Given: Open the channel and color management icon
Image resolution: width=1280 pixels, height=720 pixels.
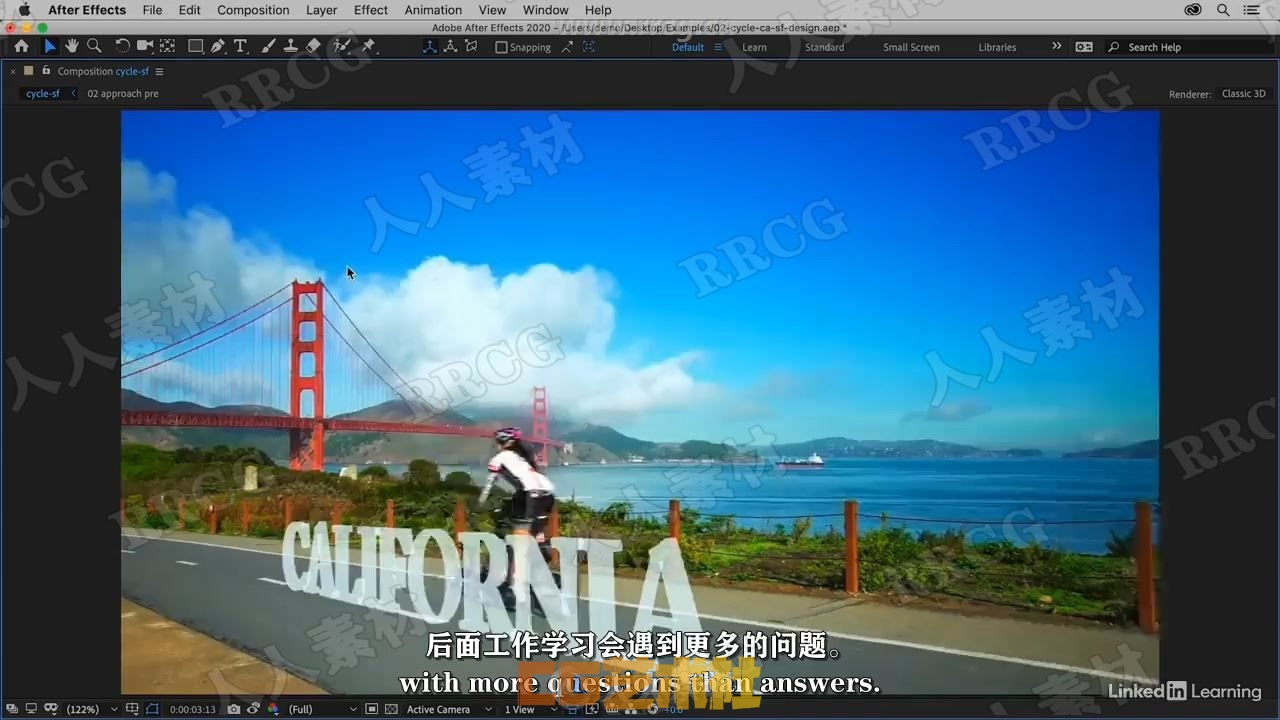Looking at the screenshot, I should (x=273, y=709).
